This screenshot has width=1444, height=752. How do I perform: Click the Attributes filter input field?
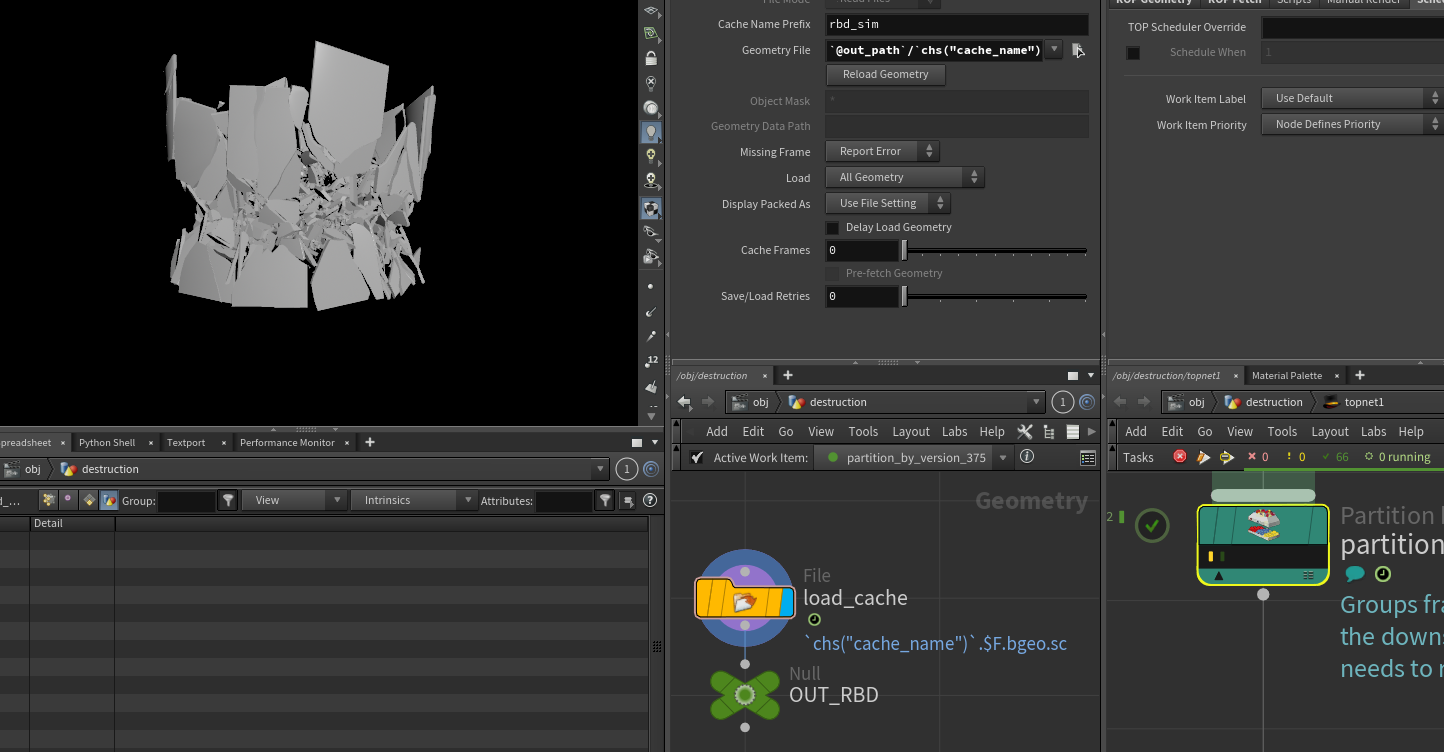pyautogui.click(x=564, y=500)
